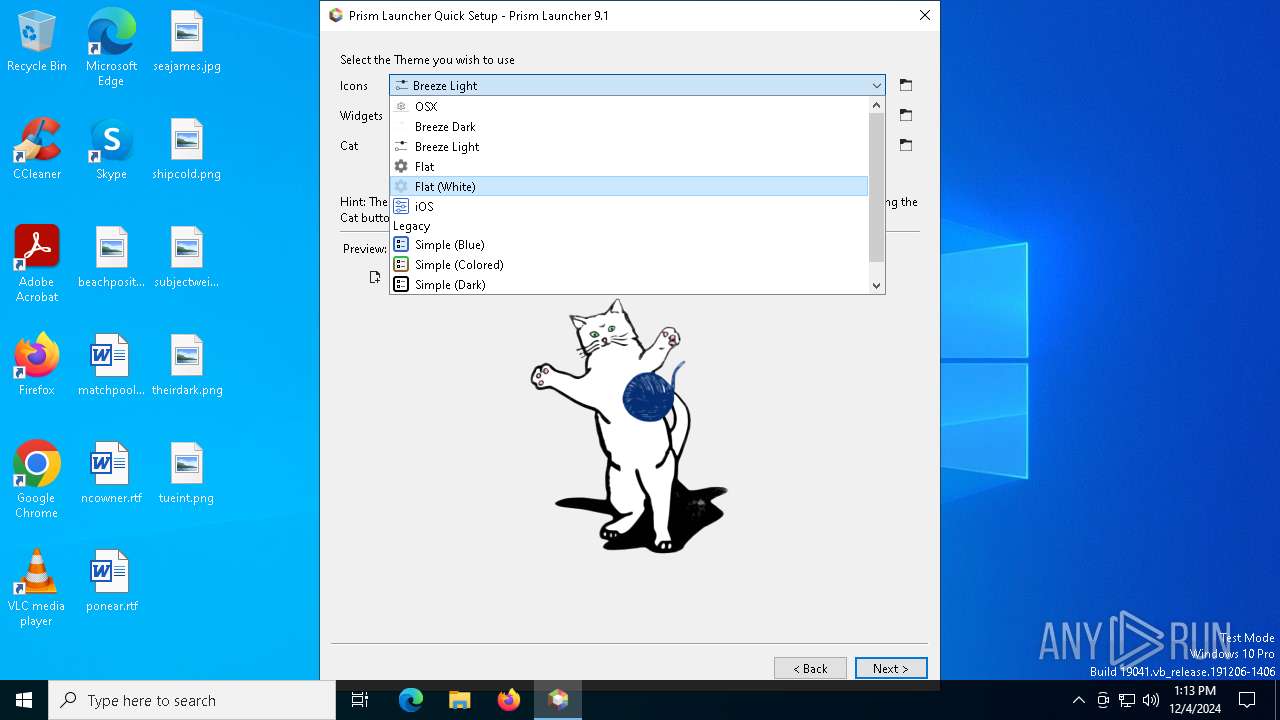Open the Windows Start menu
Screen dimensions: 1280x720
(24, 700)
